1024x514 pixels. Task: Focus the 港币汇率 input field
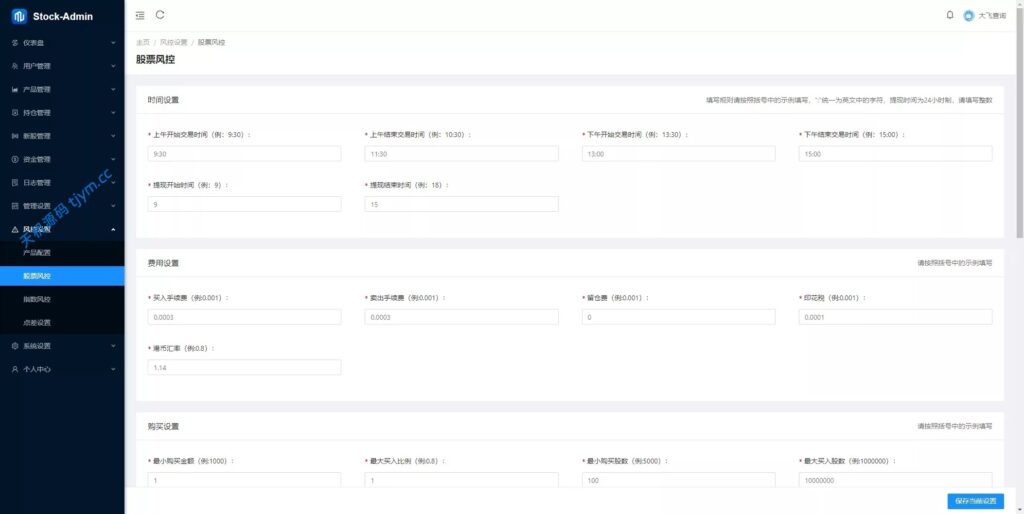pyautogui.click(x=244, y=368)
